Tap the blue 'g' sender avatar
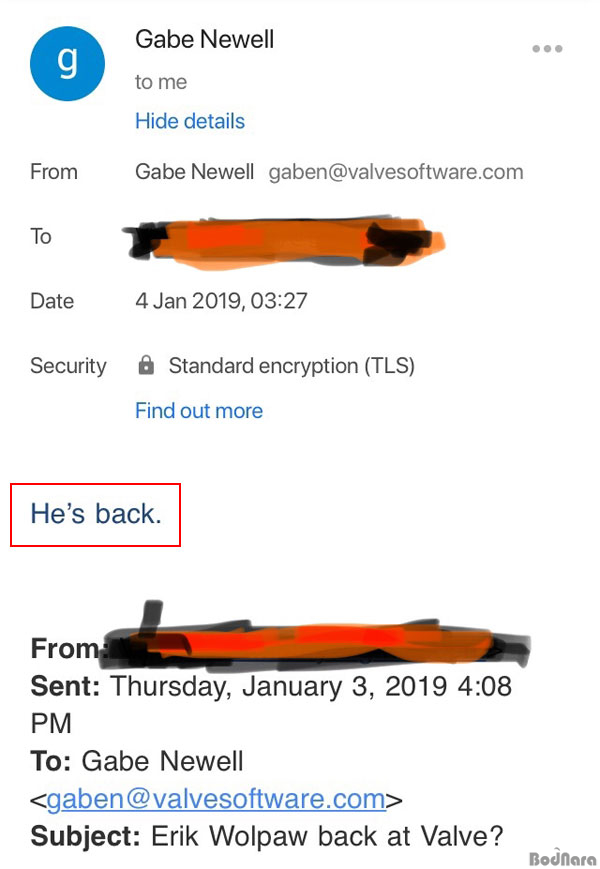This screenshot has height=869, width=600. pos(67,63)
